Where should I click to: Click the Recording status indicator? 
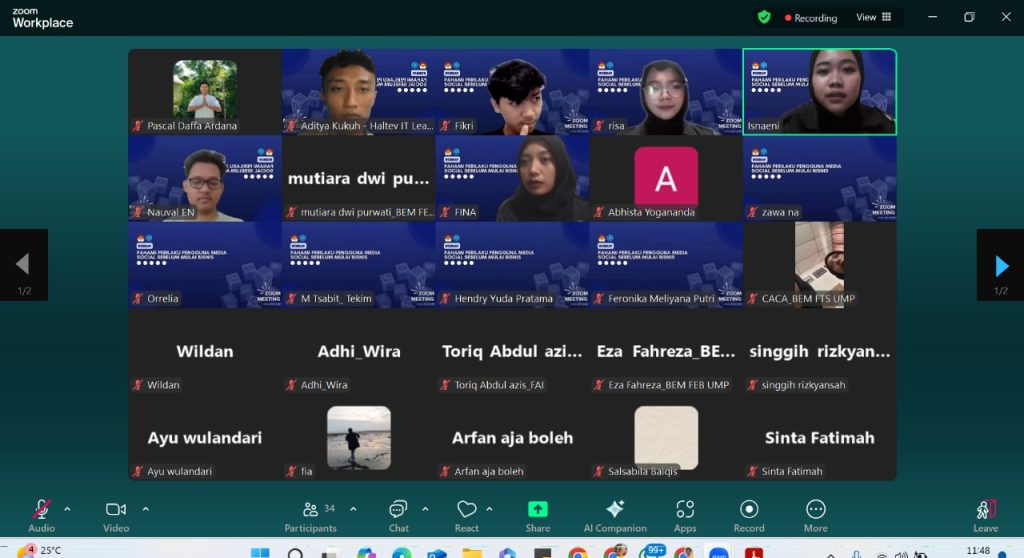pyautogui.click(x=811, y=18)
